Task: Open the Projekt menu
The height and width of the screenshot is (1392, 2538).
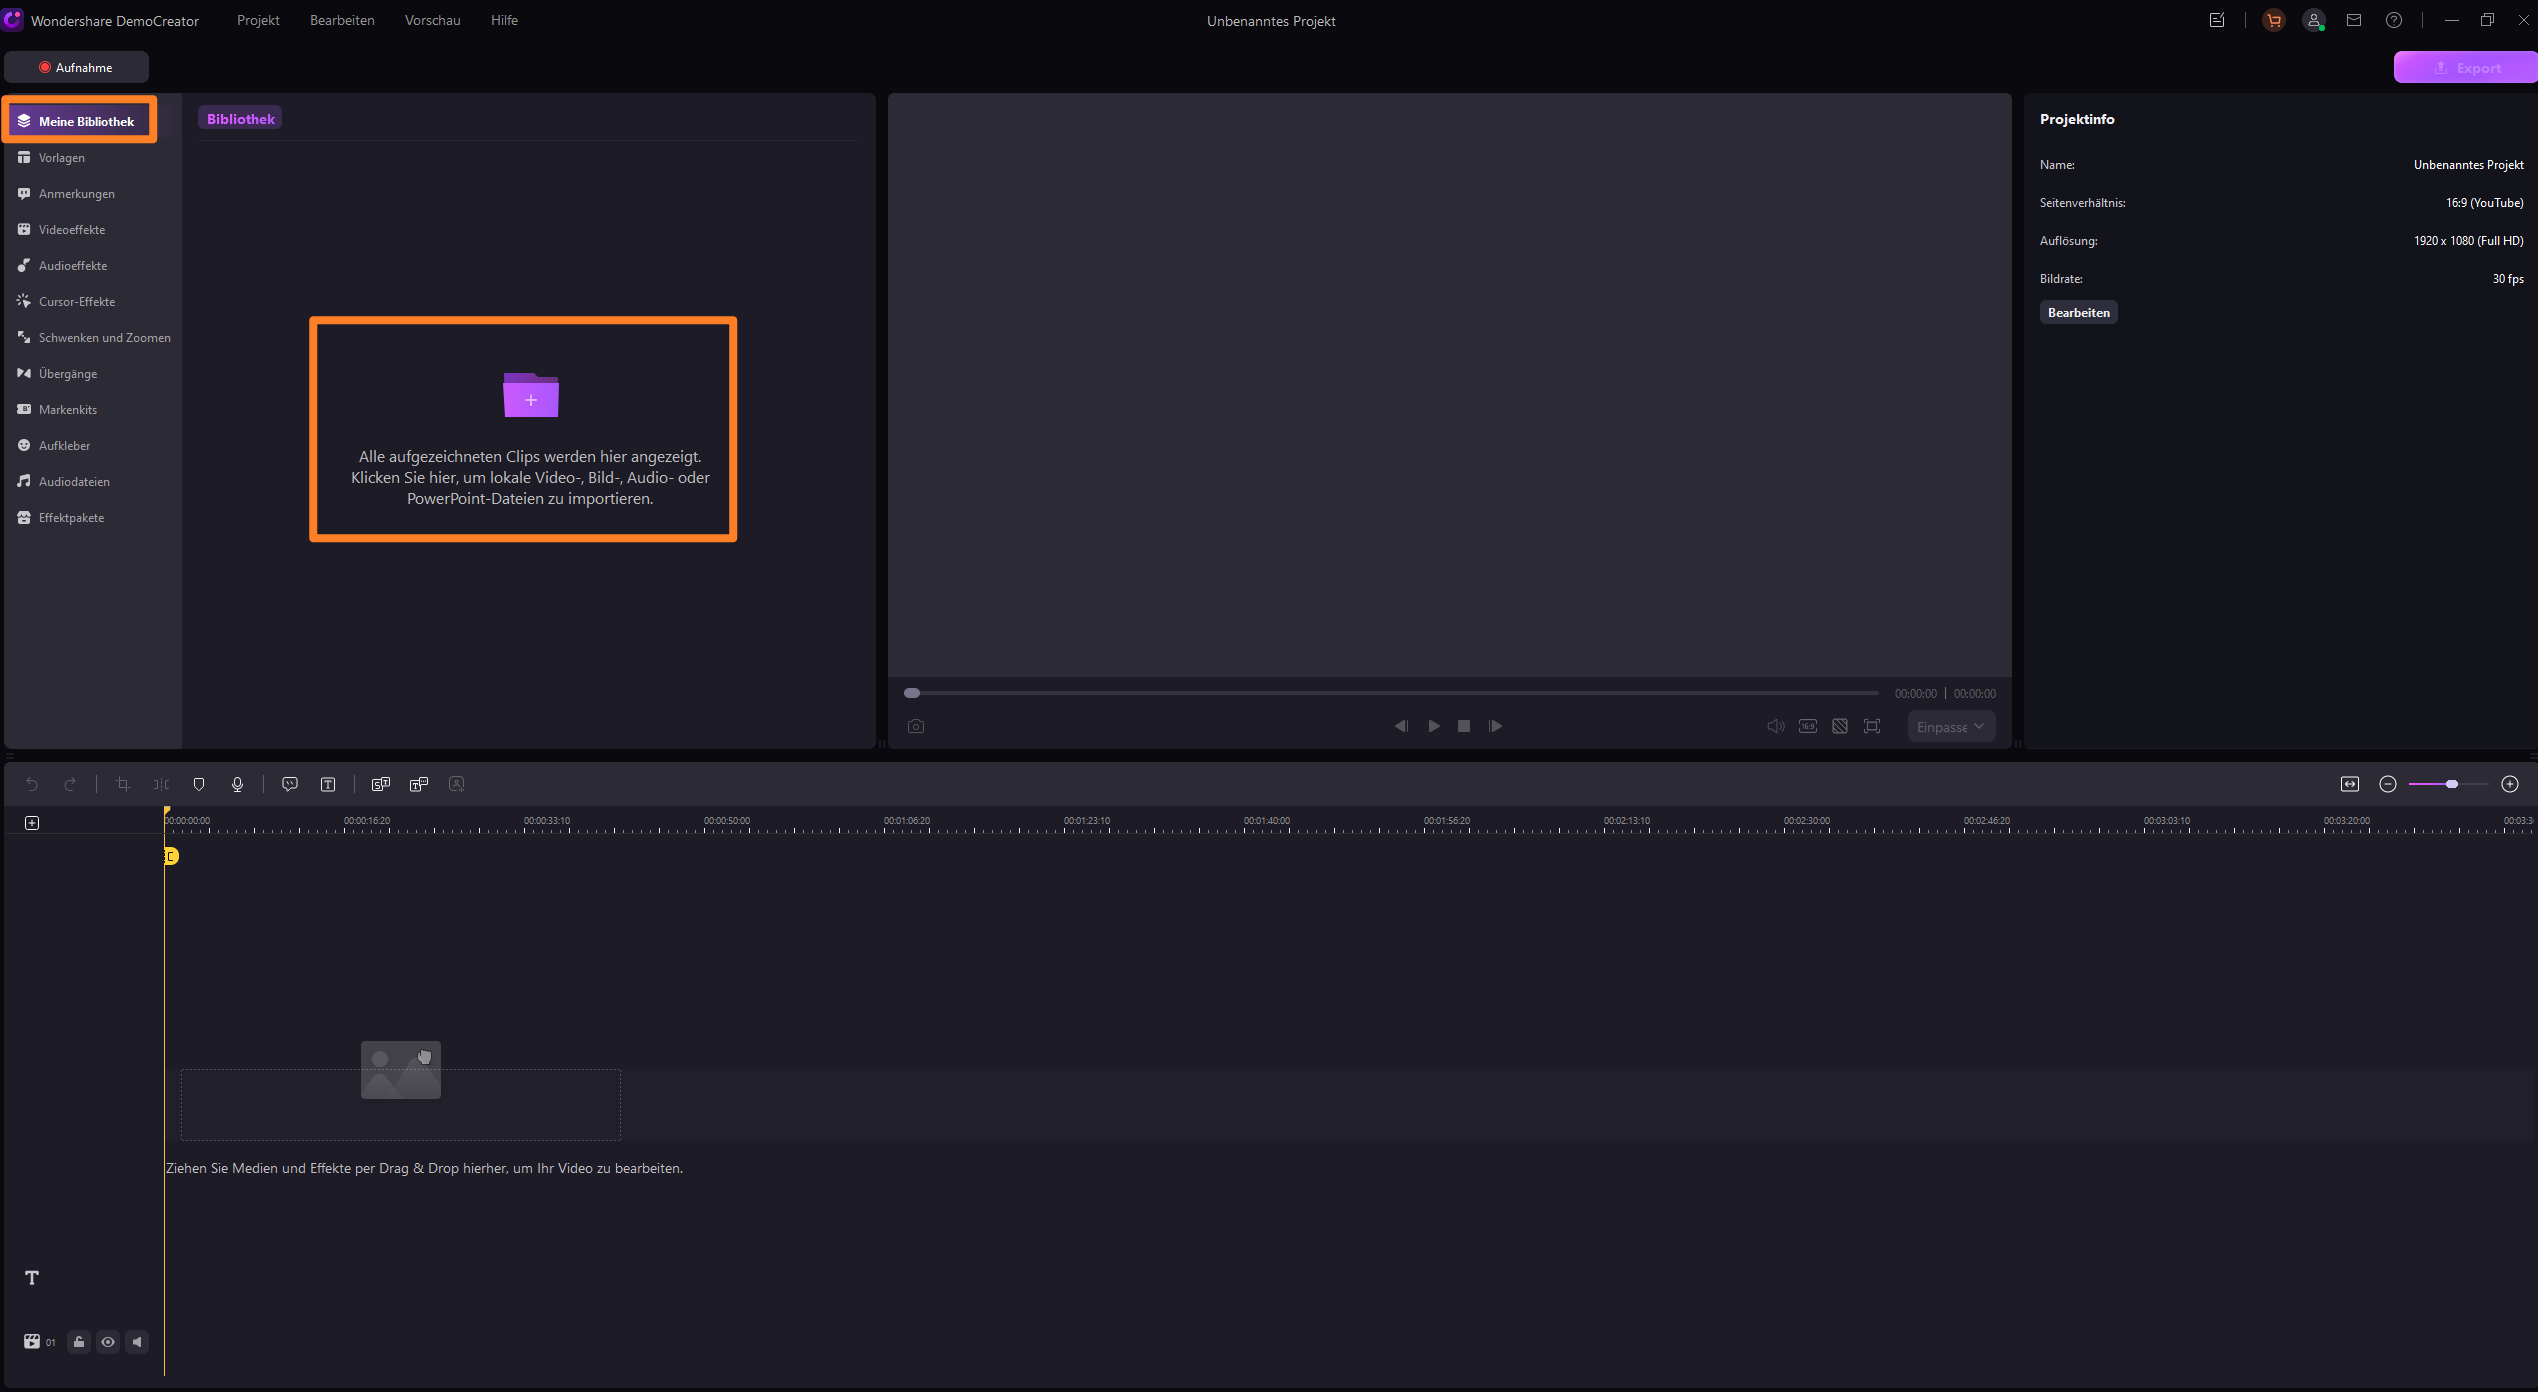Action: pos(258,20)
